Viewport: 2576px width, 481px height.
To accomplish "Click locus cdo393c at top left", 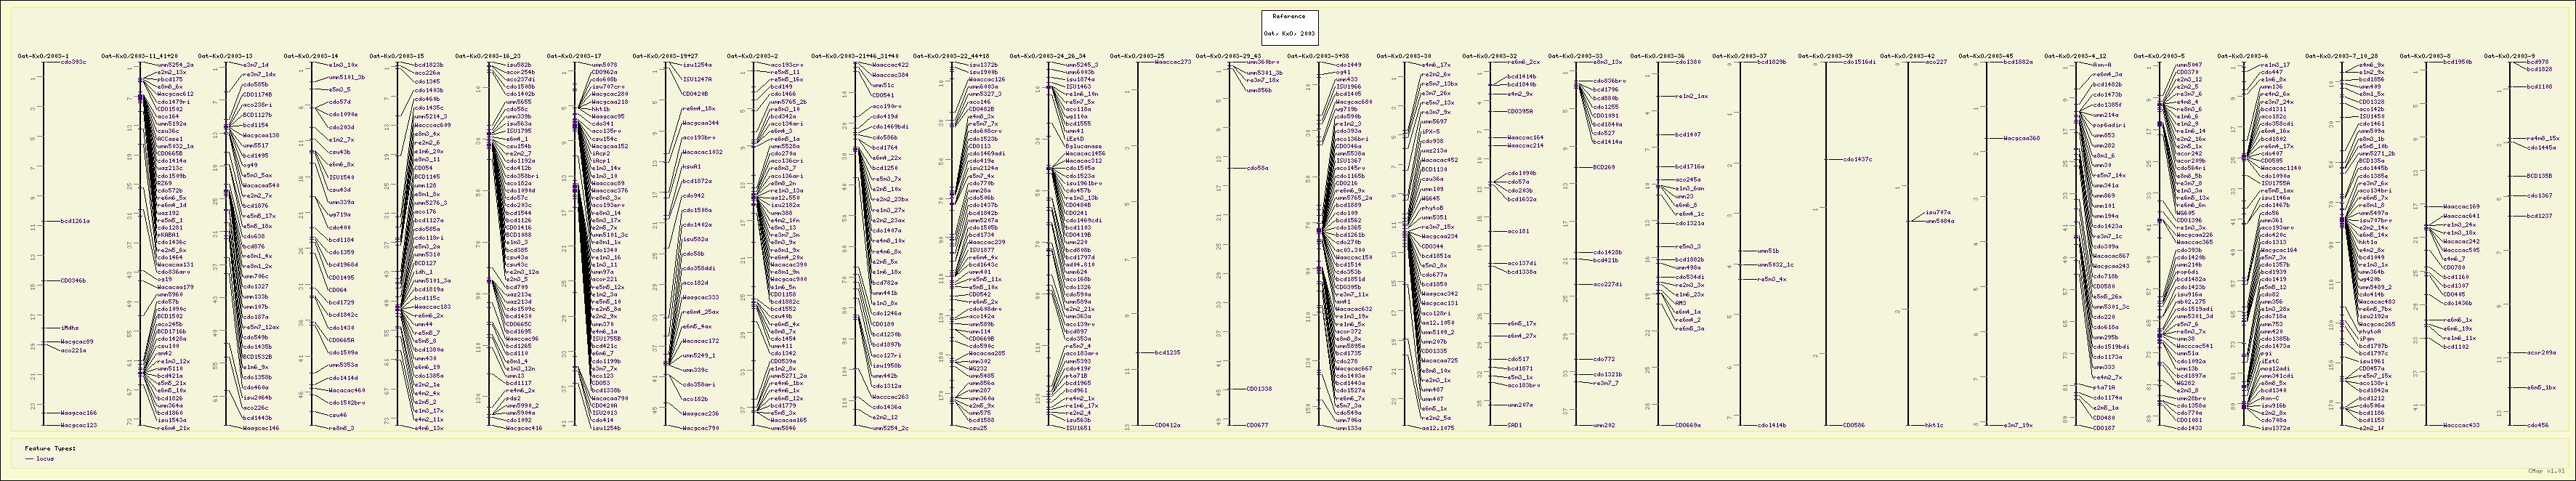I will tap(73, 62).
